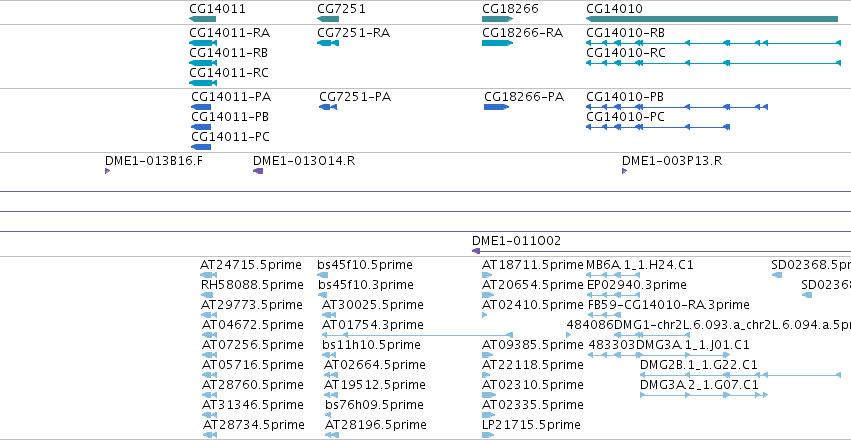Click the CG18266-PA protein feature
851x440 pixels.
pos(496,107)
